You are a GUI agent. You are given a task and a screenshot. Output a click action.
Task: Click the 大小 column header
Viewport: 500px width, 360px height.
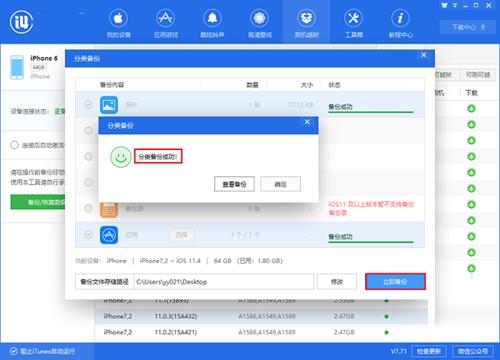tap(307, 85)
